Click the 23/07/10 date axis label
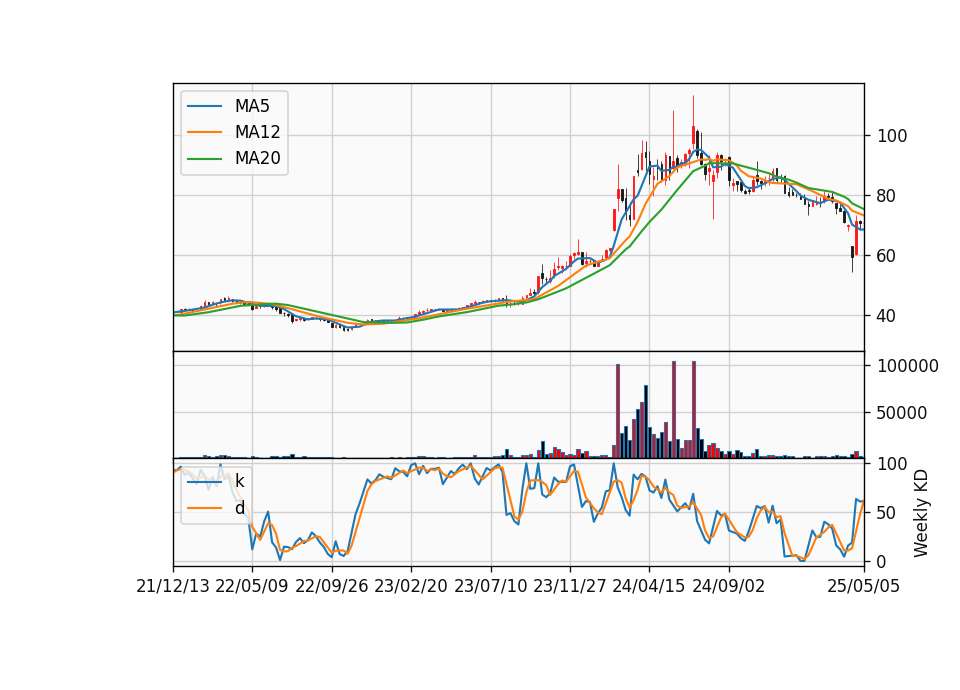 tap(490, 586)
